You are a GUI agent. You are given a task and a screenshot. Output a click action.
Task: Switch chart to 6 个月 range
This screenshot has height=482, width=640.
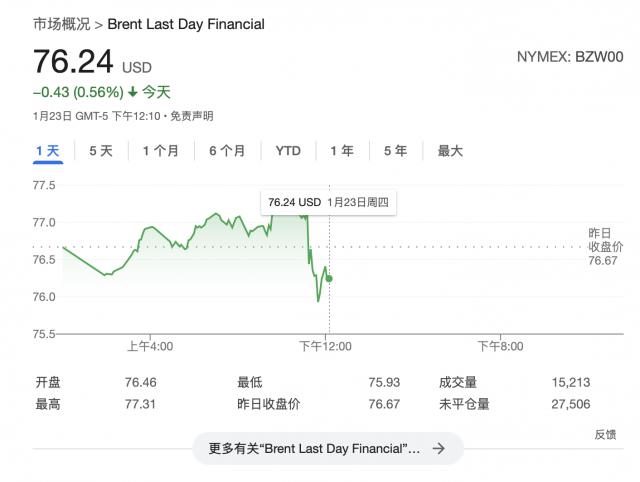pyautogui.click(x=227, y=151)
